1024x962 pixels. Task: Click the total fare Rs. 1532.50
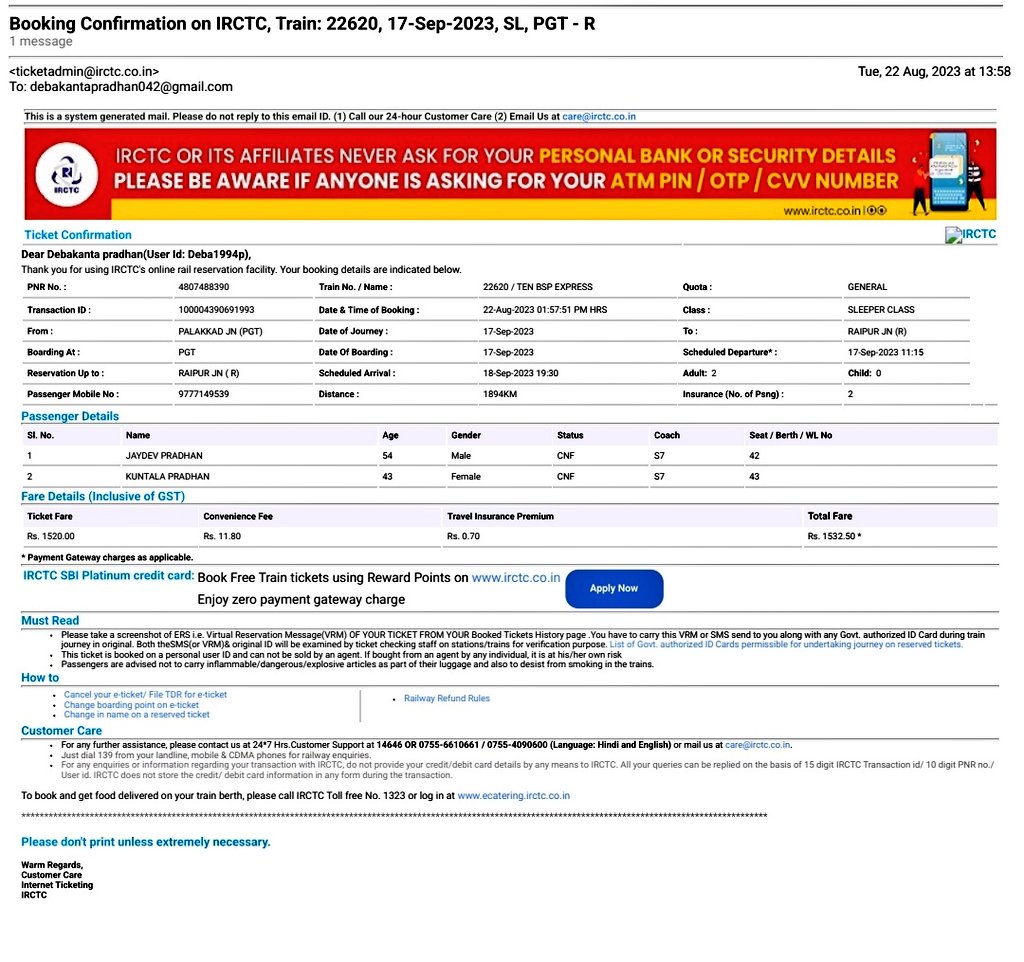(834, 537)
